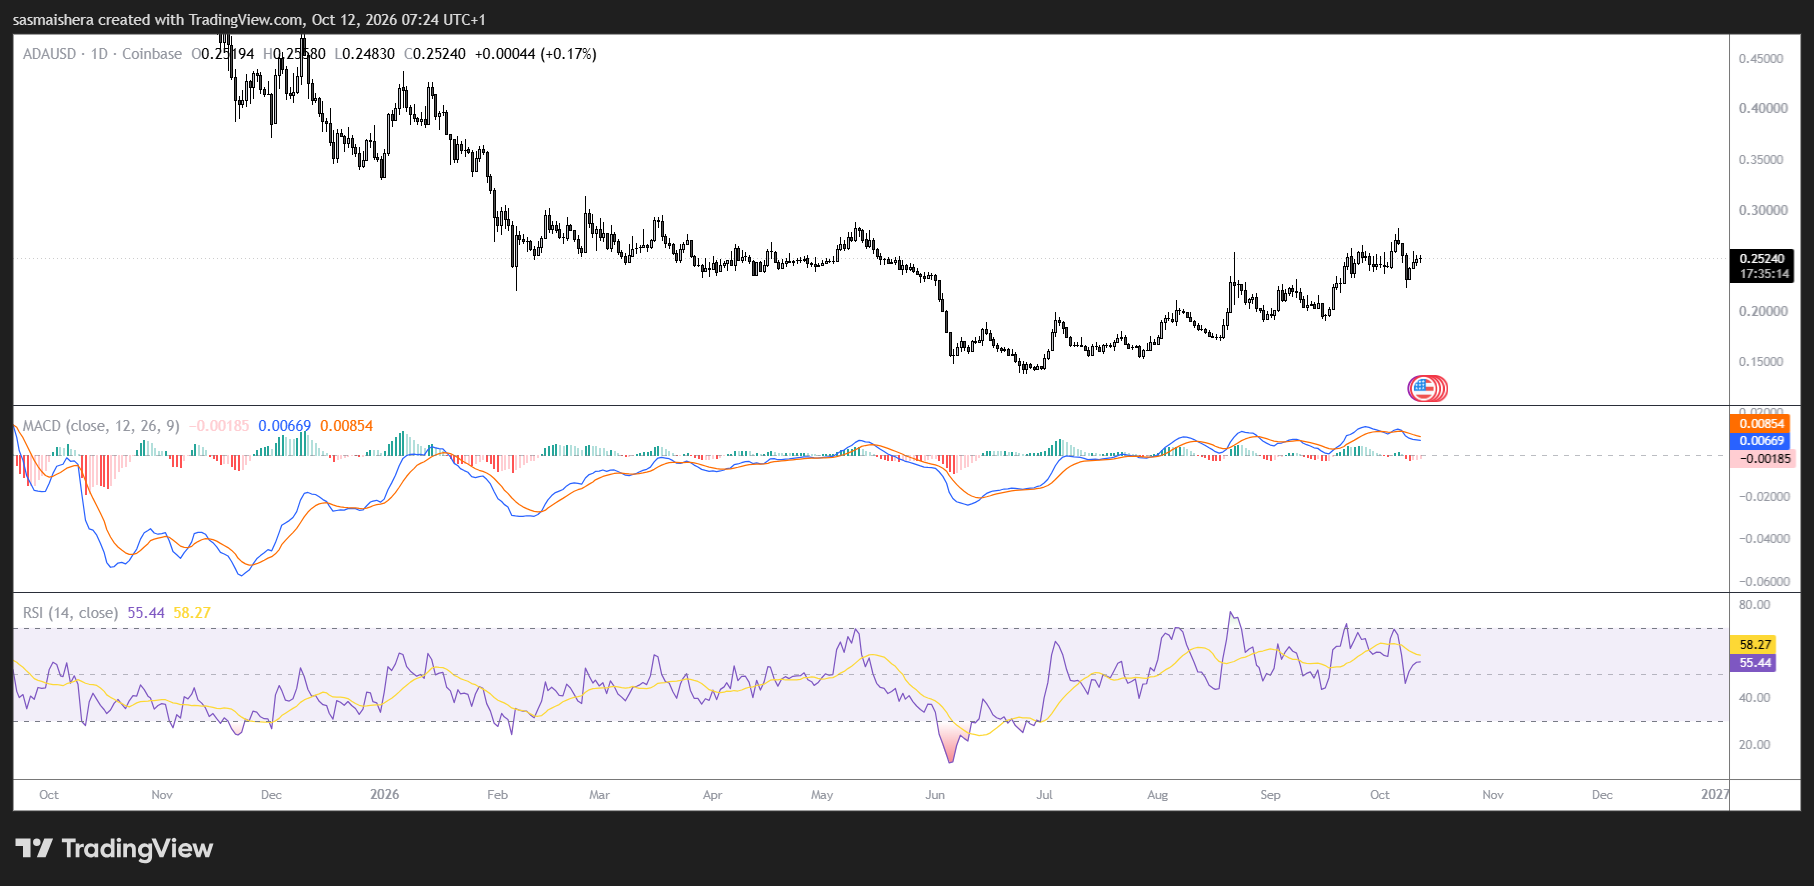
Task: Click the header text naming sasmaishera and TradingView.com
Action: tap(249, 20)
